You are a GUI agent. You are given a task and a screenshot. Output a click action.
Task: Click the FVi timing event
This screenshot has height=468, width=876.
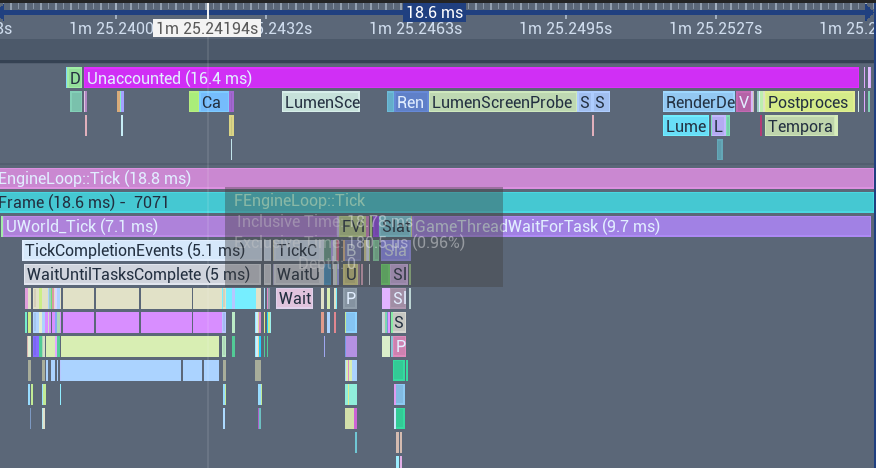[x=353, y=226]
